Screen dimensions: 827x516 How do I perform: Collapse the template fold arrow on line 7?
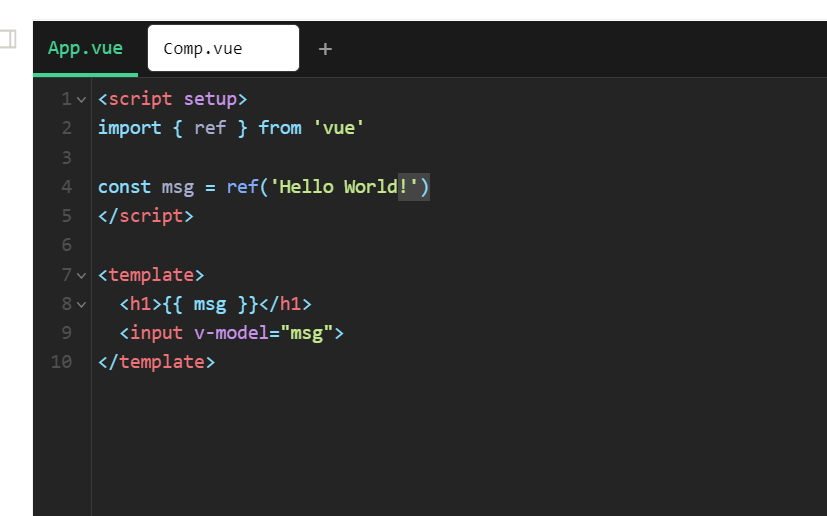point(81,275)
